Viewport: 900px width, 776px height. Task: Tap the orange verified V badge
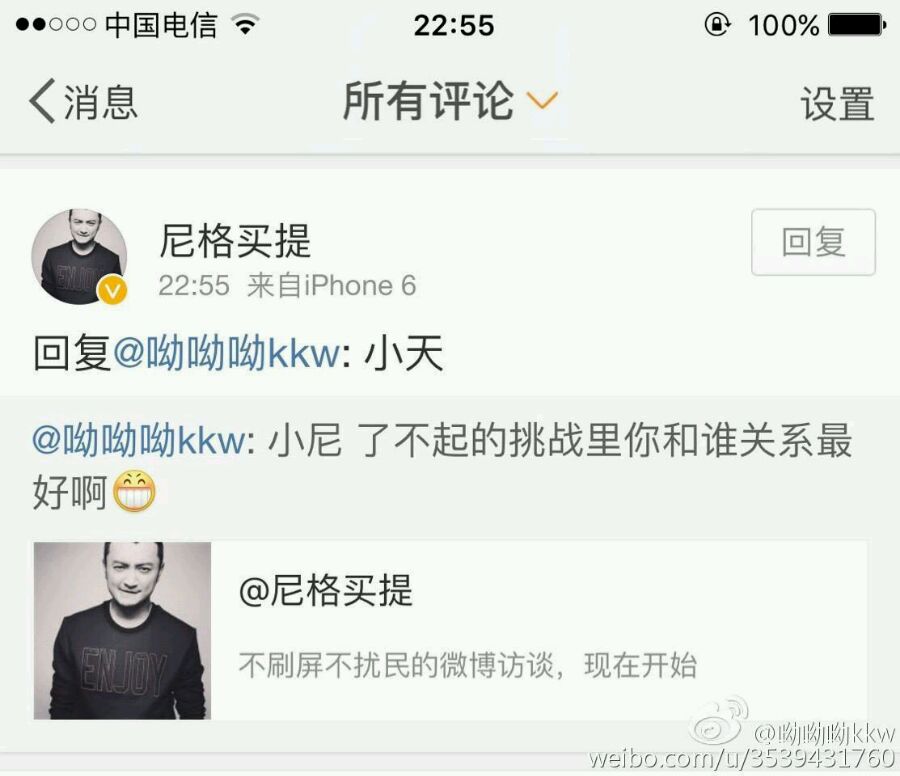(112, 290)
